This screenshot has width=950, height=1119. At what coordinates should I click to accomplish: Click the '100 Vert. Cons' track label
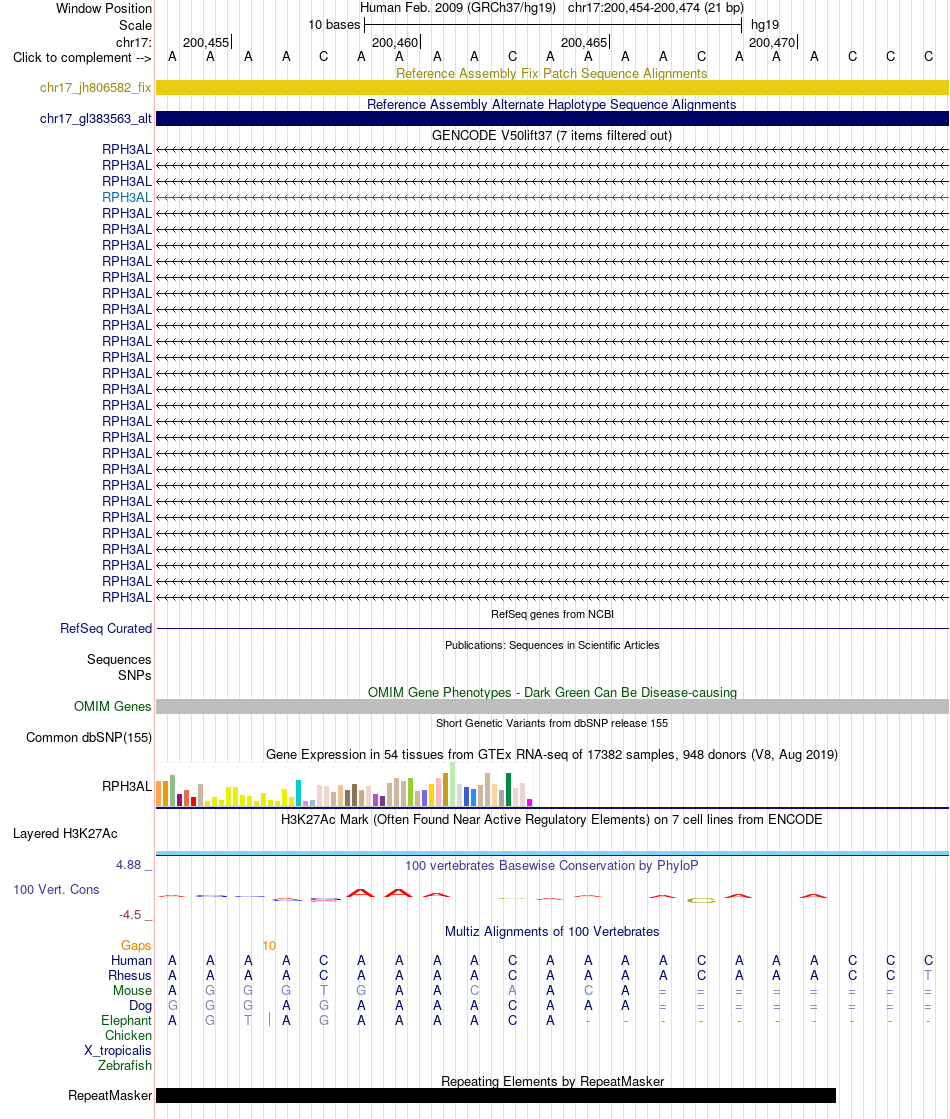tap(56, 889)
